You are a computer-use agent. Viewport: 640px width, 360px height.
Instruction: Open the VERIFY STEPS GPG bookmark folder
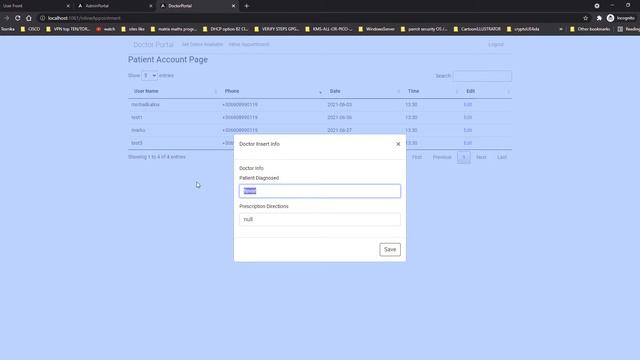tap(277, 29)
